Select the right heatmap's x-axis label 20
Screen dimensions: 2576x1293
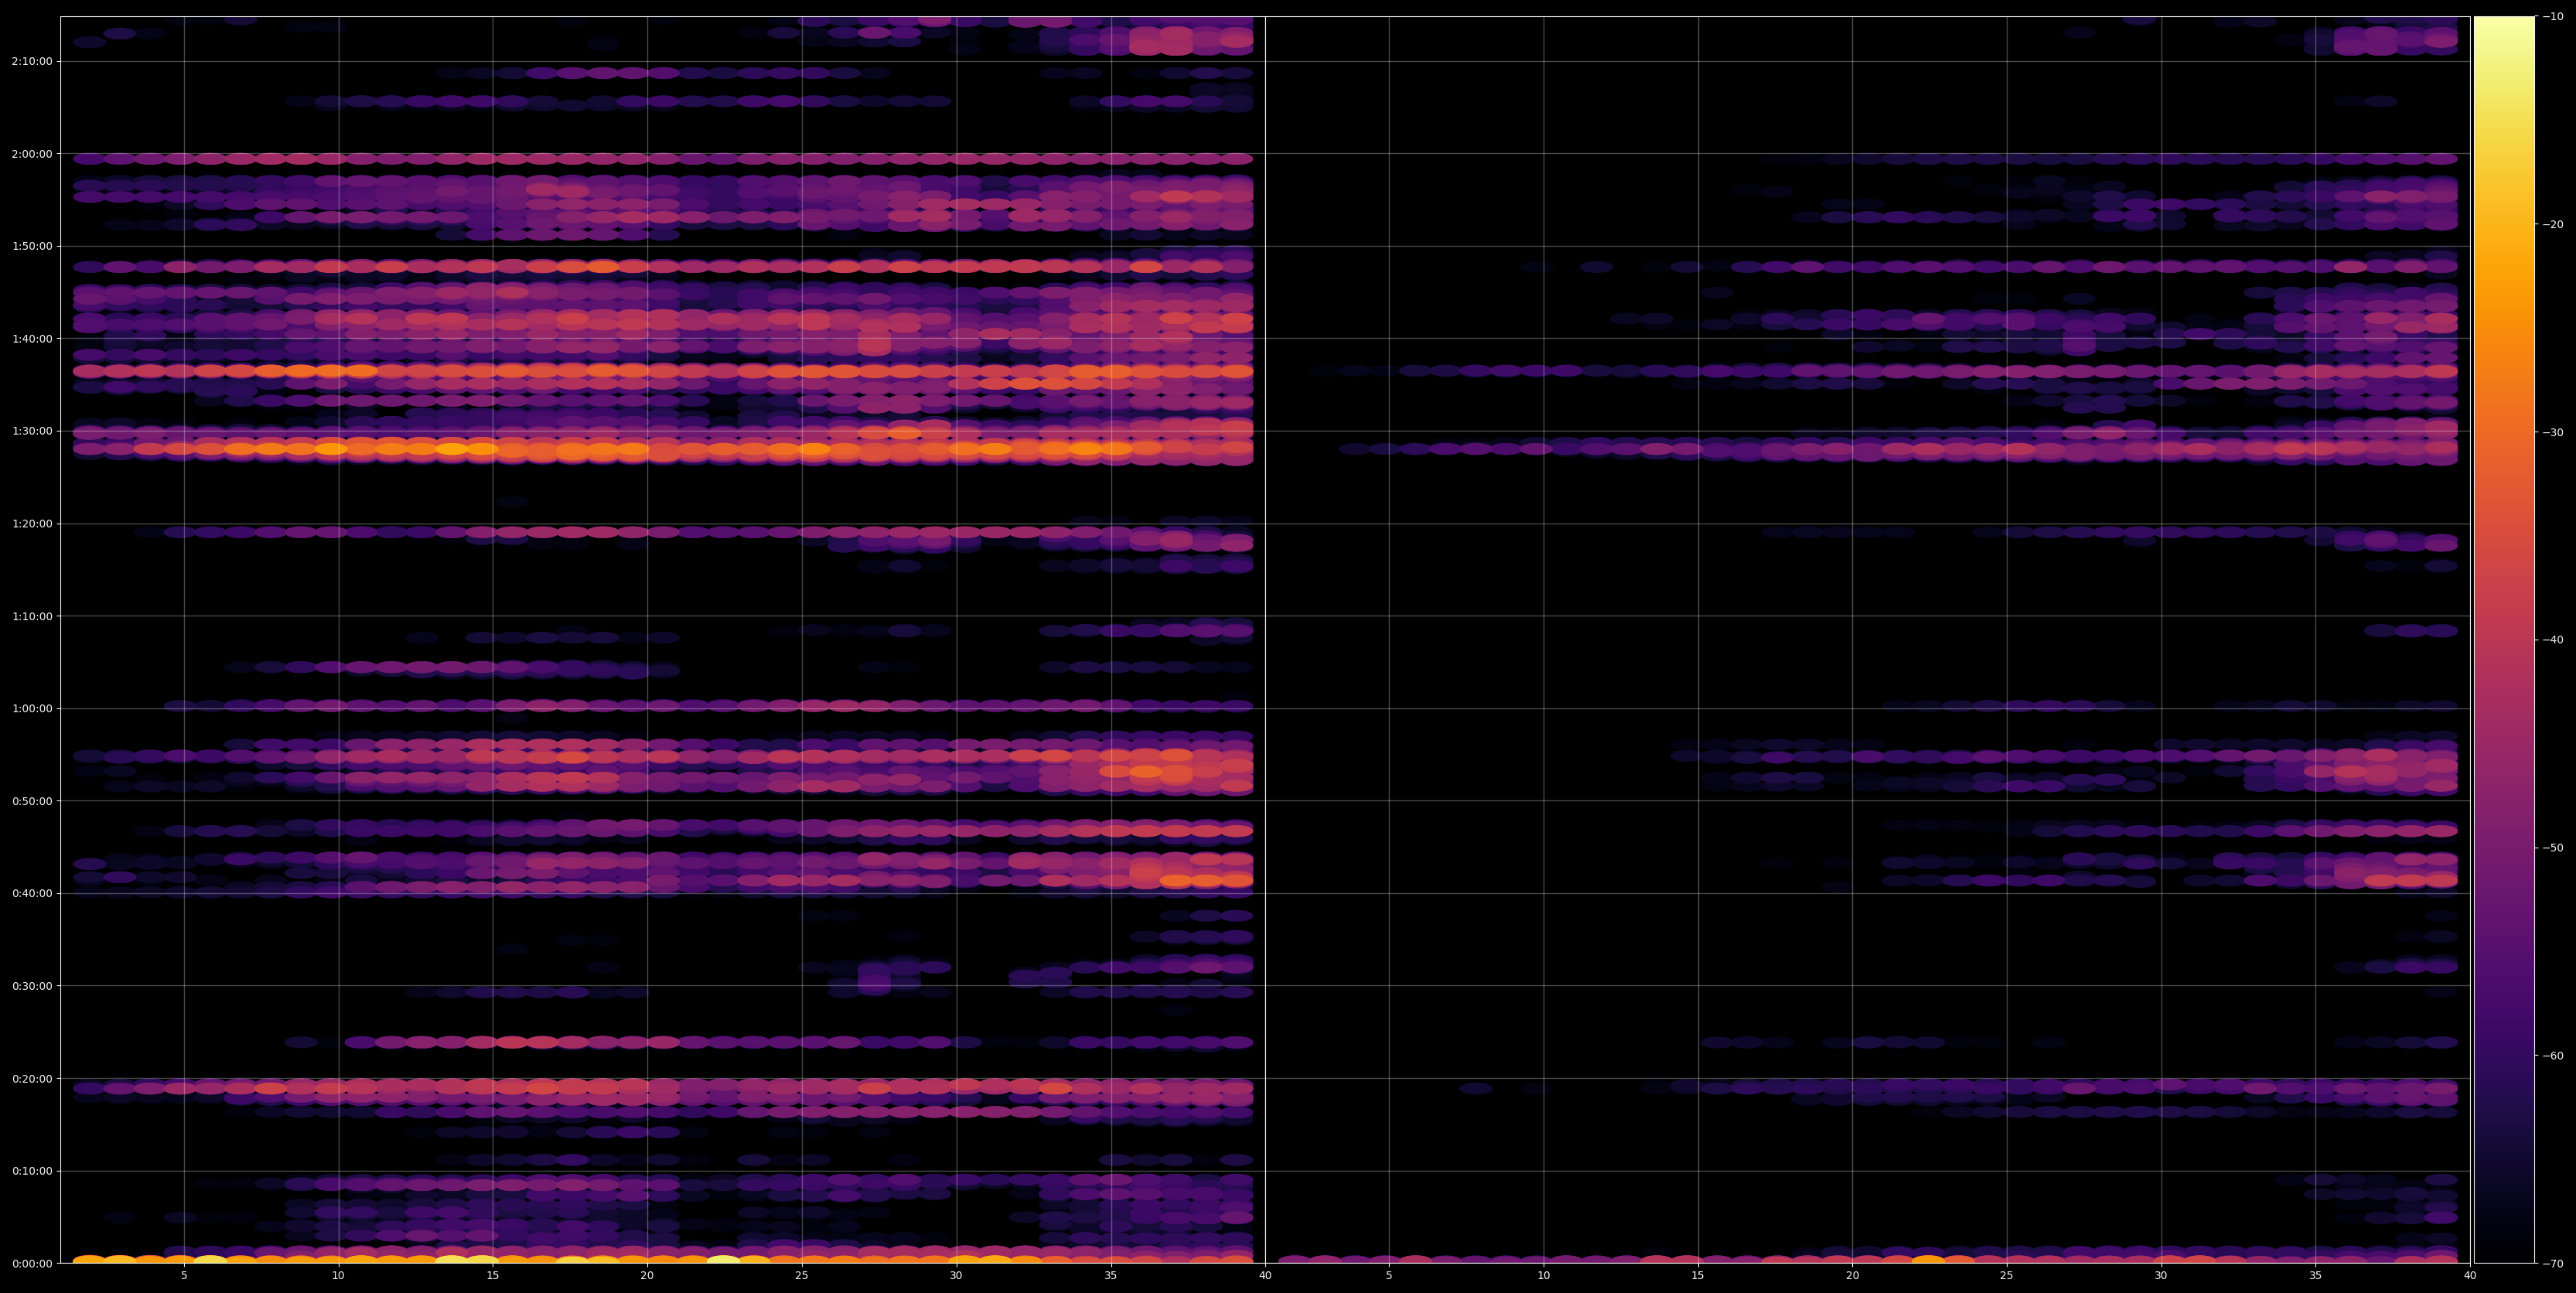tap(1852, 1276)
